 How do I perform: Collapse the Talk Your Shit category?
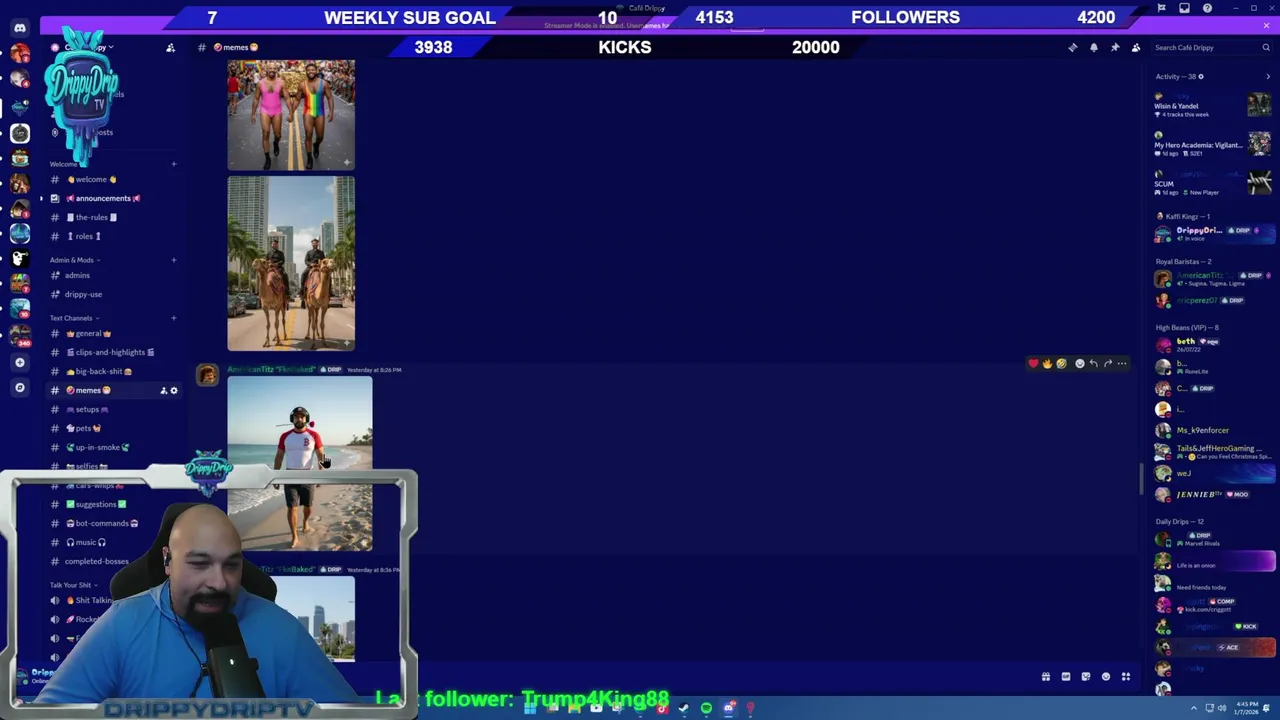73,585
